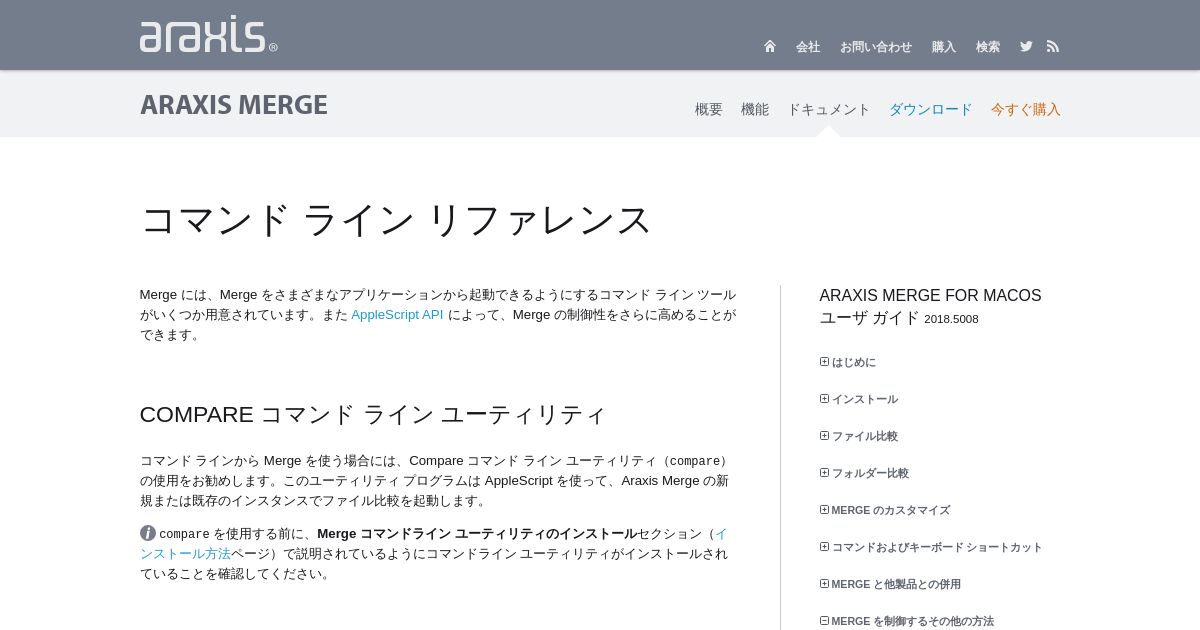
Task: Click the version number 2018.5008
Action: pos(951,319)
